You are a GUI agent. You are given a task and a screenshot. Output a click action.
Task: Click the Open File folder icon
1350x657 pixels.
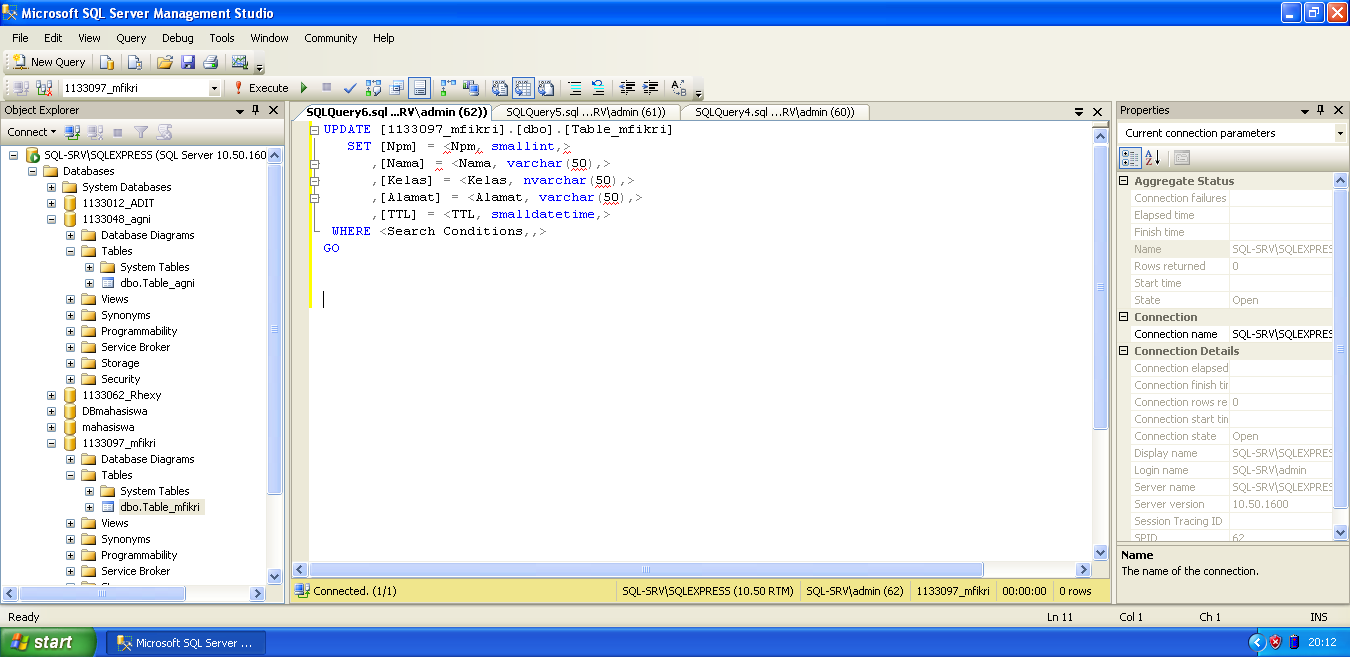click(x=164, y=62)
